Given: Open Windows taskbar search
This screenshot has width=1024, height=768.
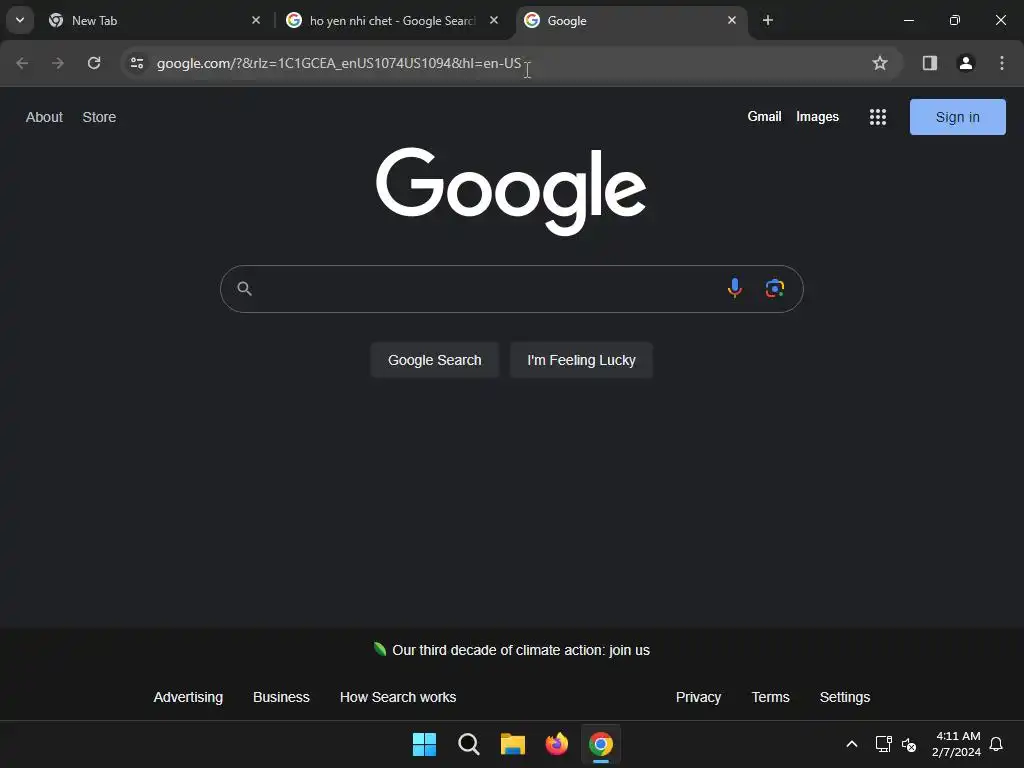Looking at the screenshot, I should (x=469, y=744).
